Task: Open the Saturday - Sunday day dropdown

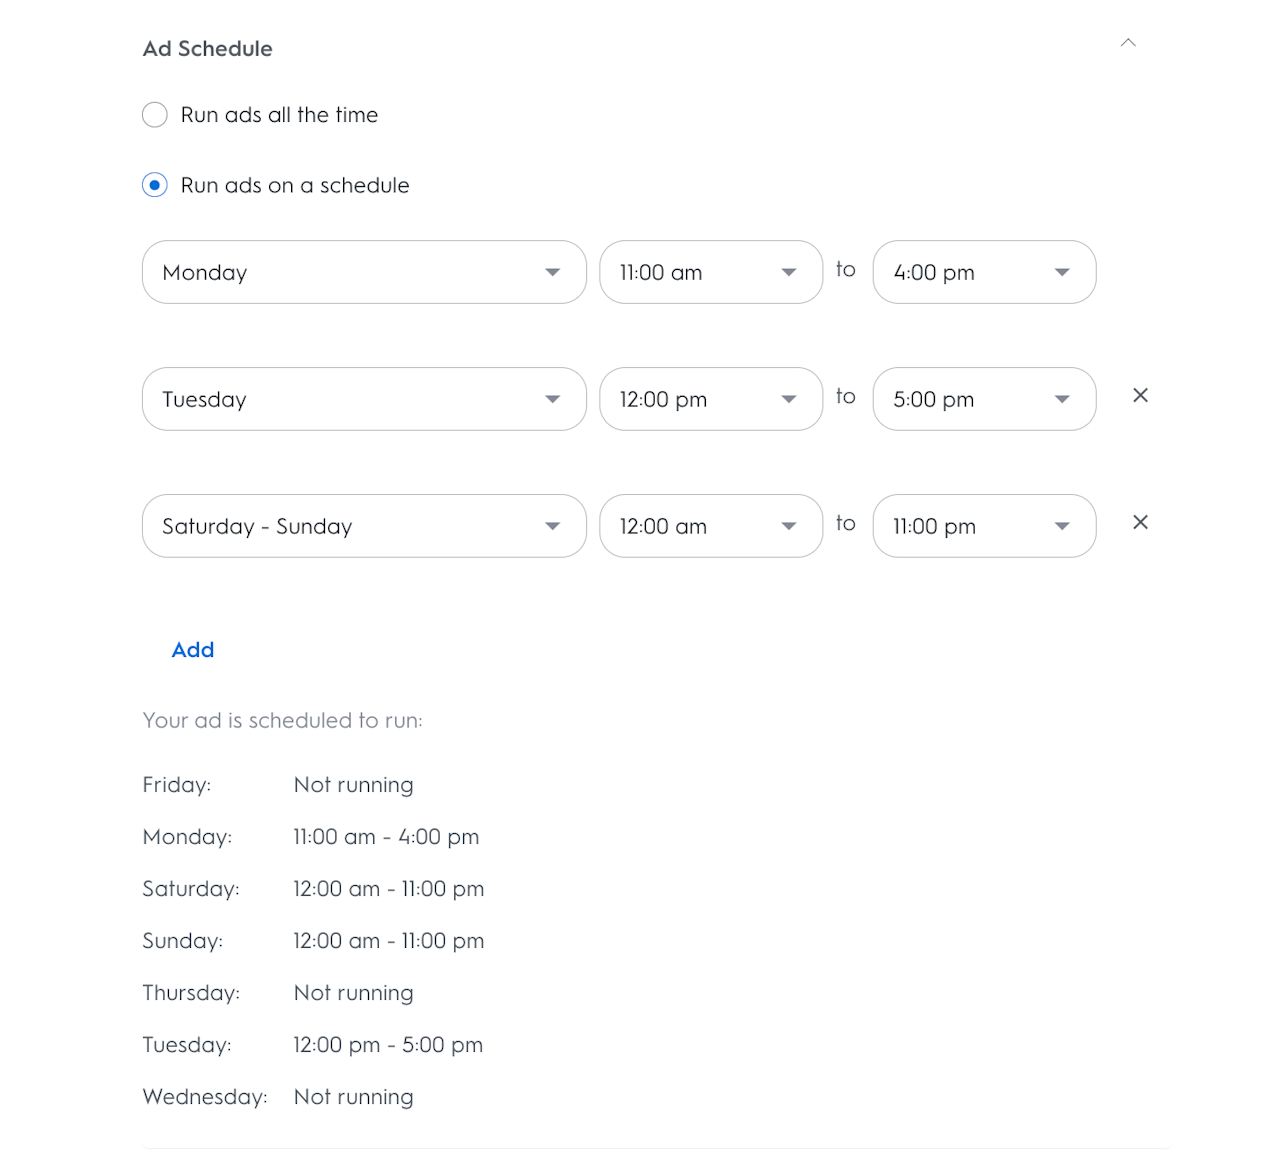Action: (x=363, y=526)
